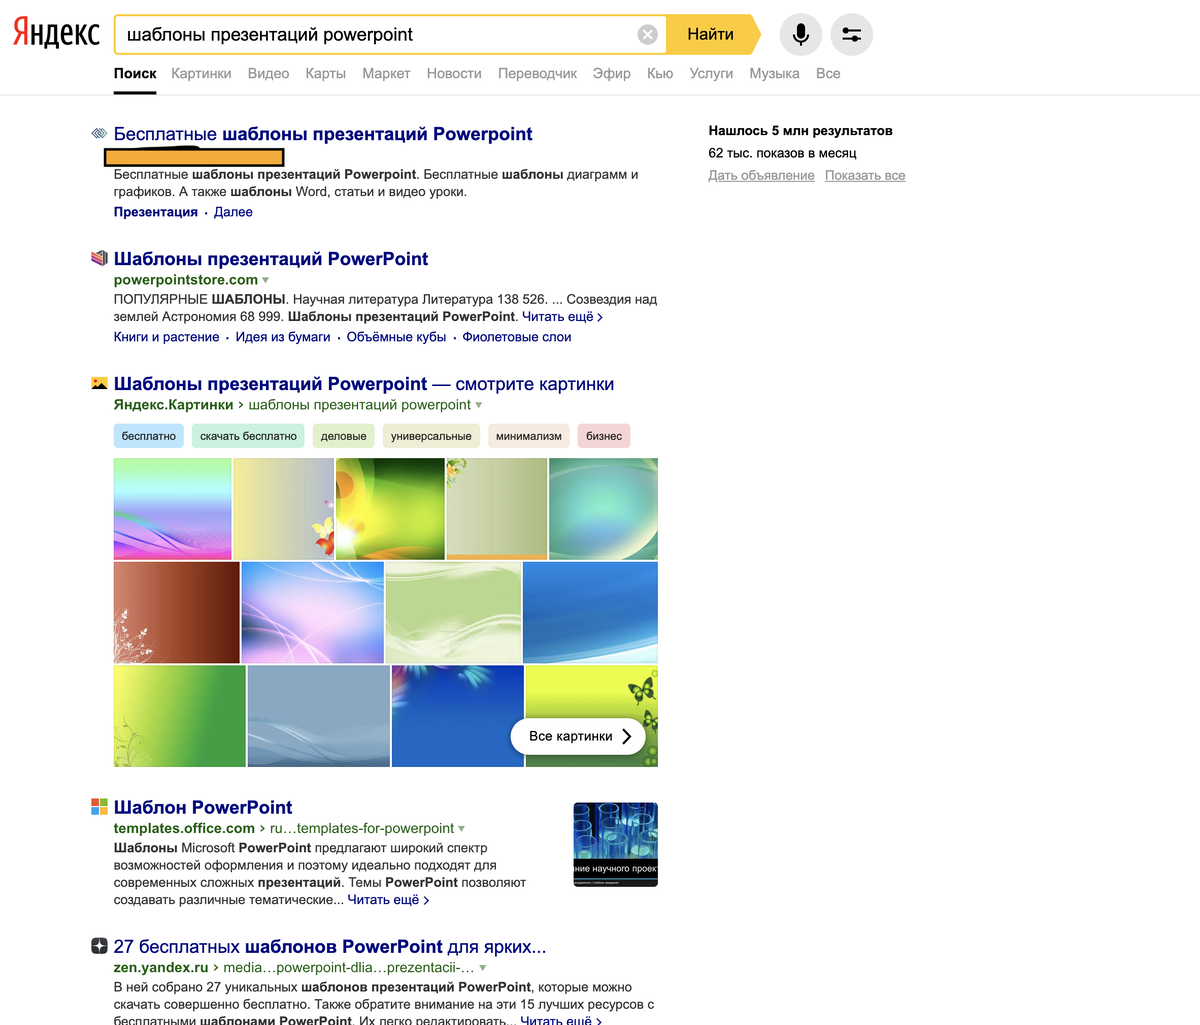Expand templates.office.com URL dropdown arrow
Image resolution: width=1200 pixels, height=1025 pixels.
pos(461,829)
